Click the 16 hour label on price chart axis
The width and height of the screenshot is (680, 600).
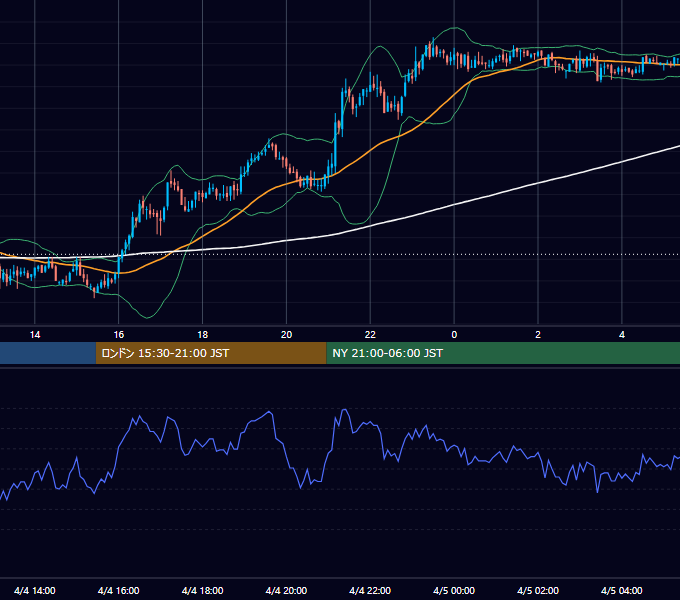click(x=118, y=335)
